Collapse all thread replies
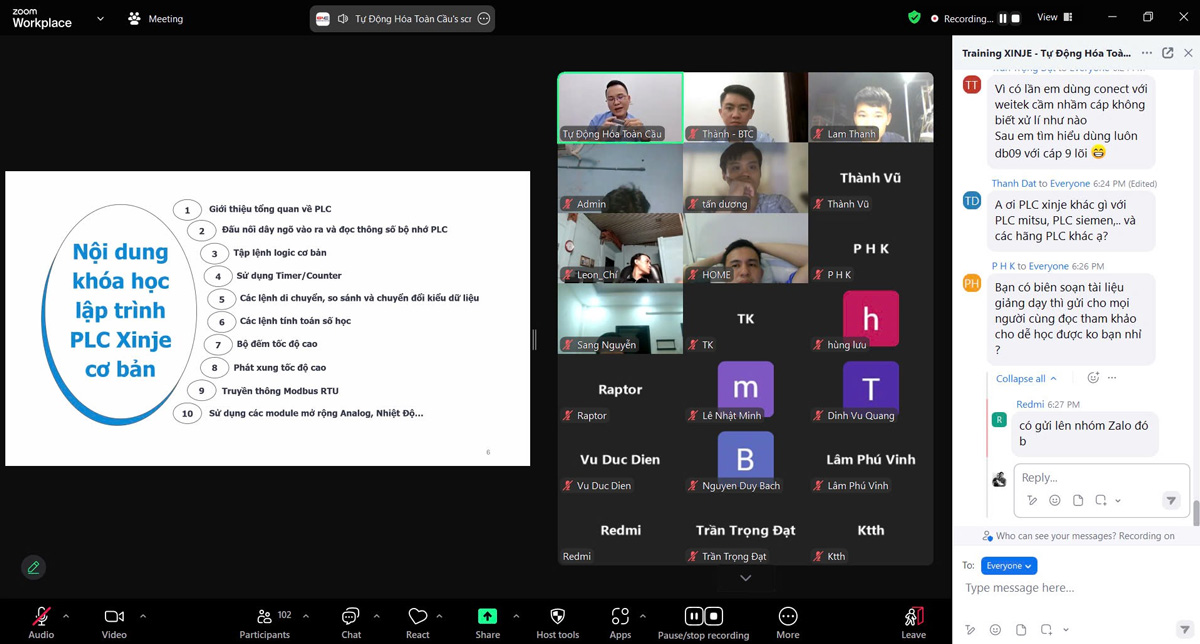Viewport: 1200px width, 644px height. tap(1025, 379)
